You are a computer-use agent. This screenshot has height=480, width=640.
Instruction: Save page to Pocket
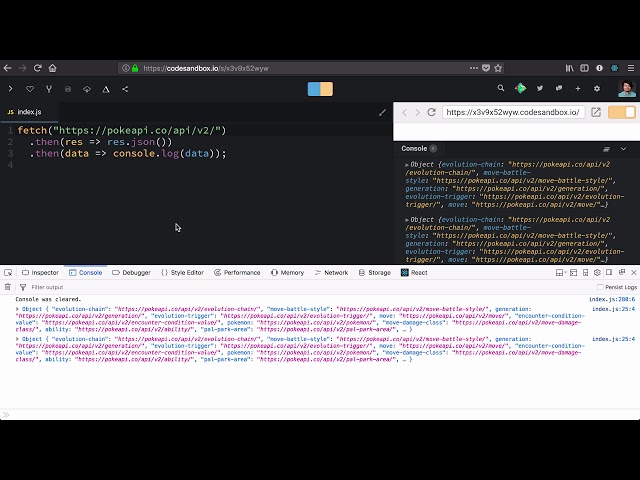pos(486,68)
